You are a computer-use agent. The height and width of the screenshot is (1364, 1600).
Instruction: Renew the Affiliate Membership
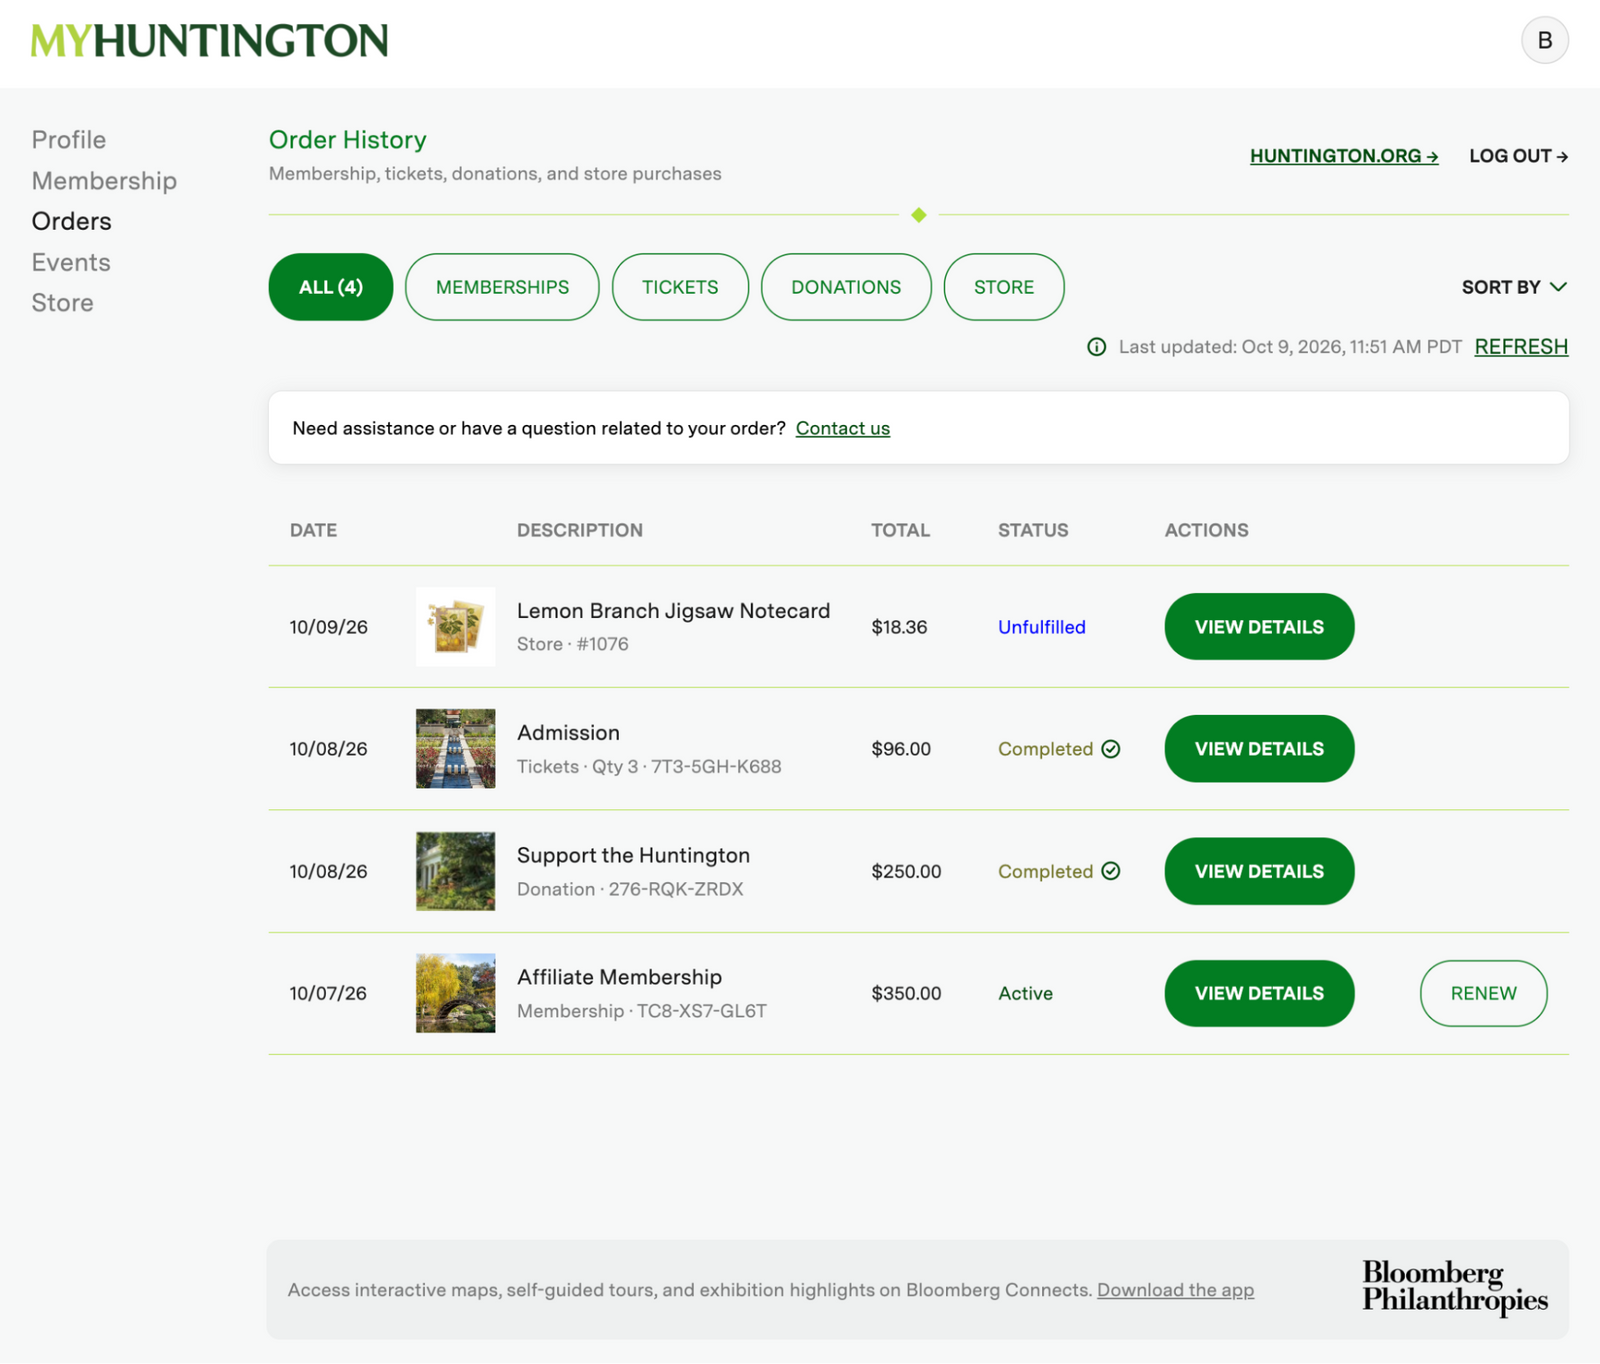(x=1483, y=993)
